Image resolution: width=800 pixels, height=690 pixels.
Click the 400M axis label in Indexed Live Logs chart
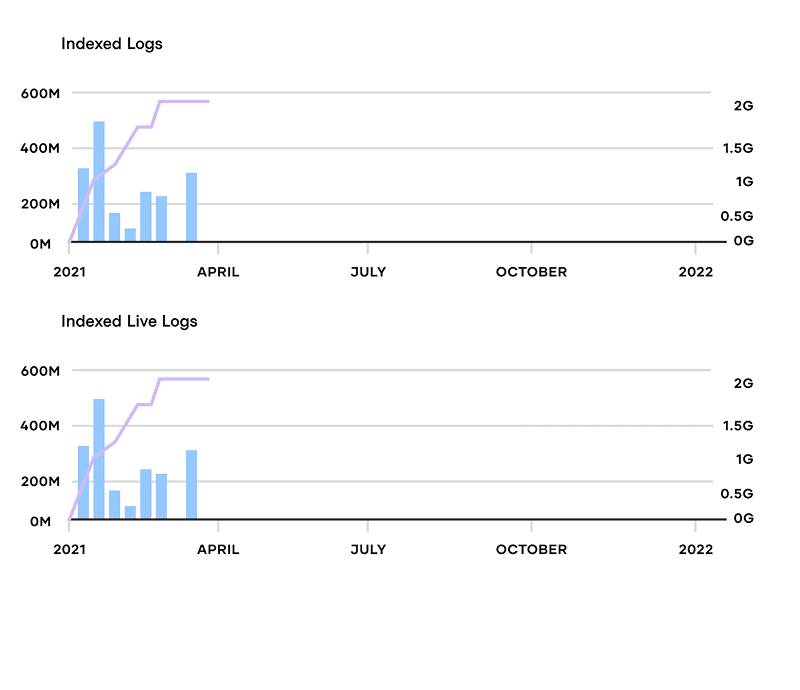tap(41, 425)
